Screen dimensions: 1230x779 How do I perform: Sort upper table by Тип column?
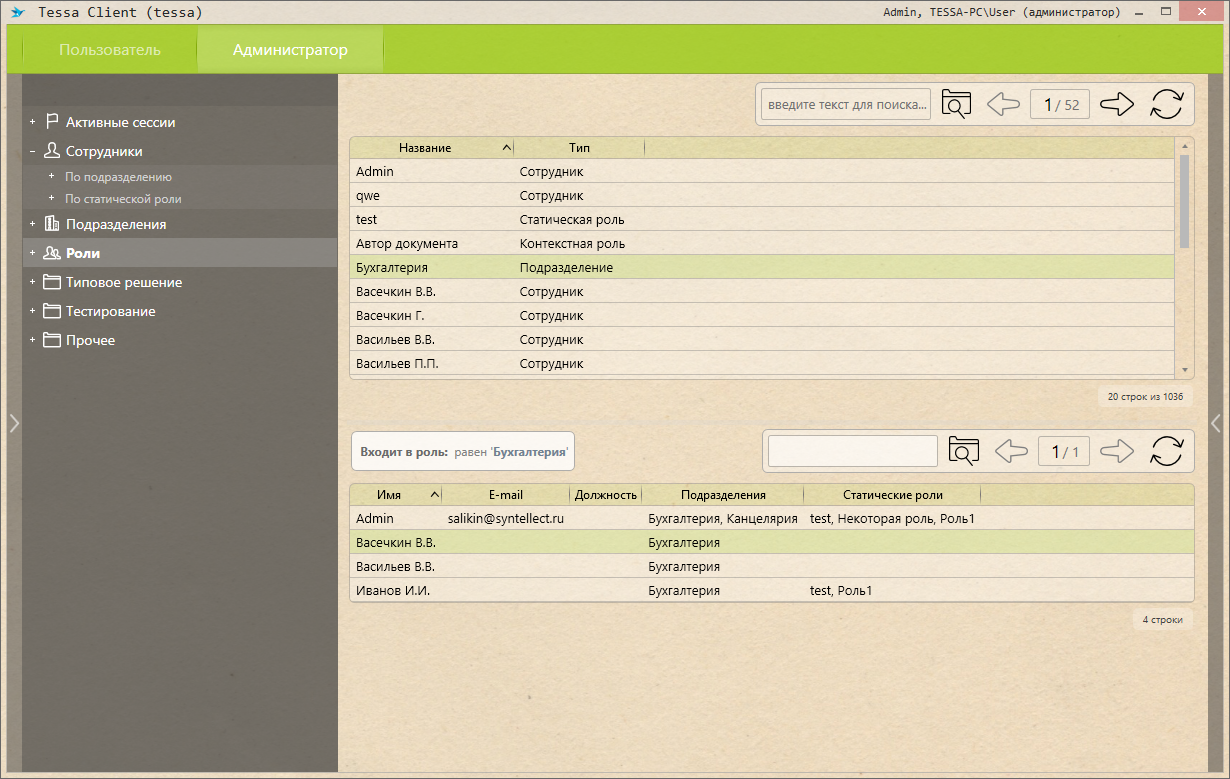tap(579, 148)
